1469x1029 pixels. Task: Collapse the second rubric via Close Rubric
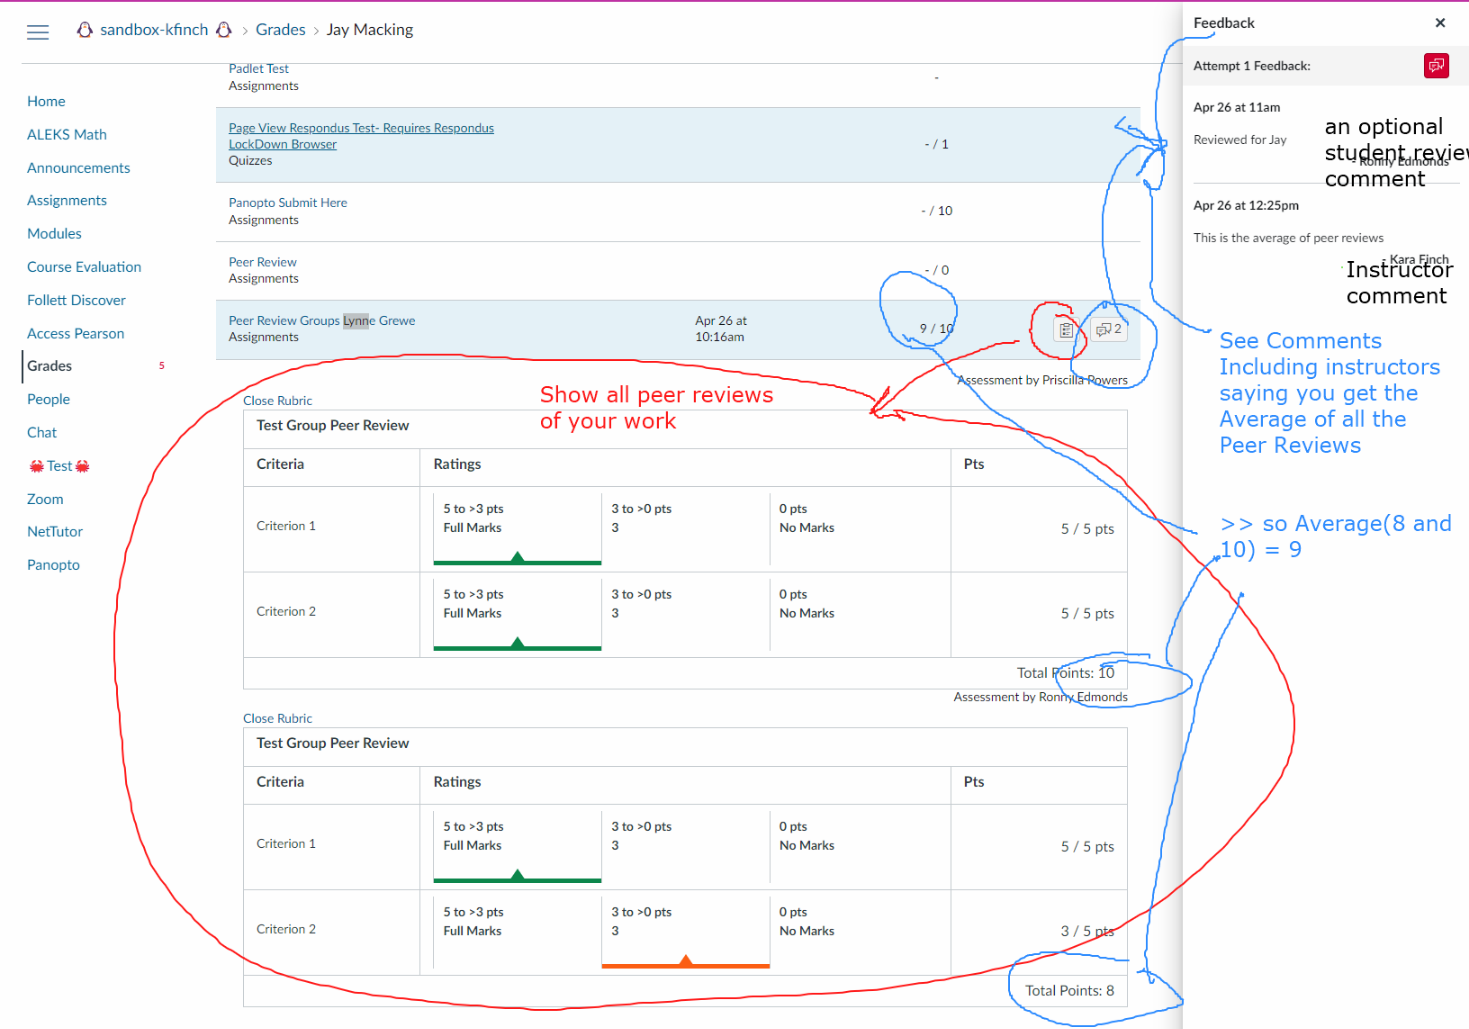277,719
